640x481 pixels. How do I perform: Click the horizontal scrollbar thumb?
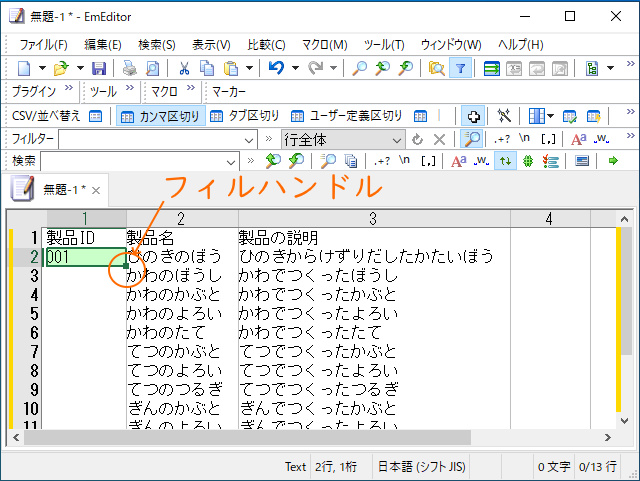click(x=247, y=437)
